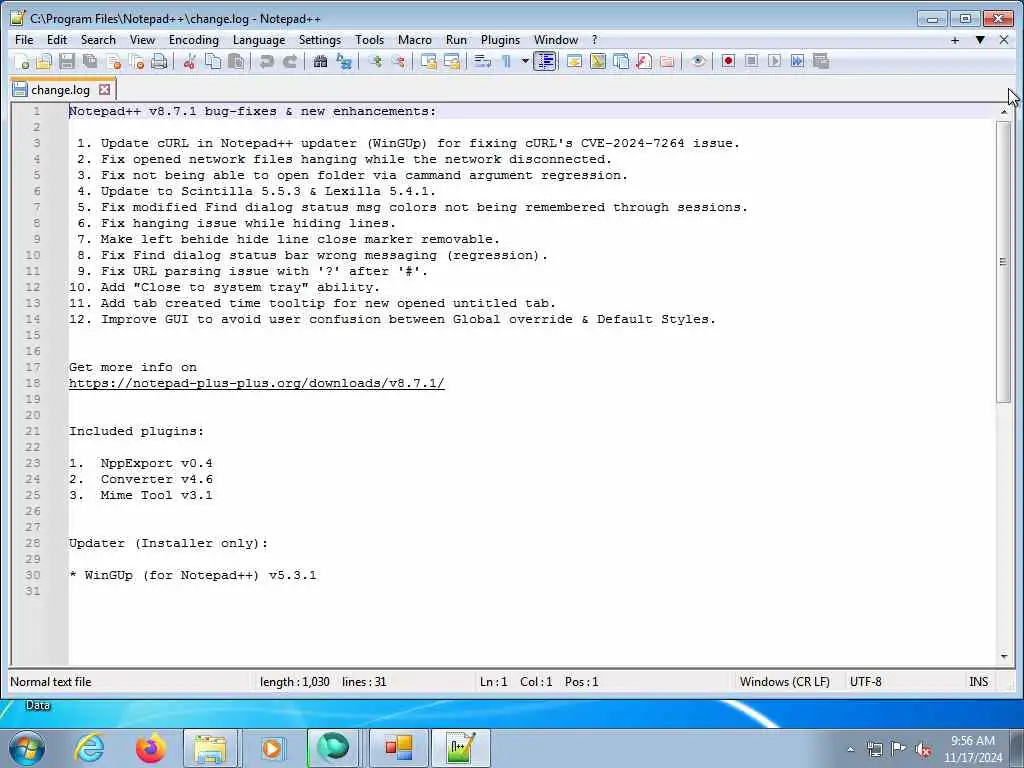Viewport: 1024px width, 768px height.
Task: Click Windows (CR LF) in the status bar
Action: (784, 682)
